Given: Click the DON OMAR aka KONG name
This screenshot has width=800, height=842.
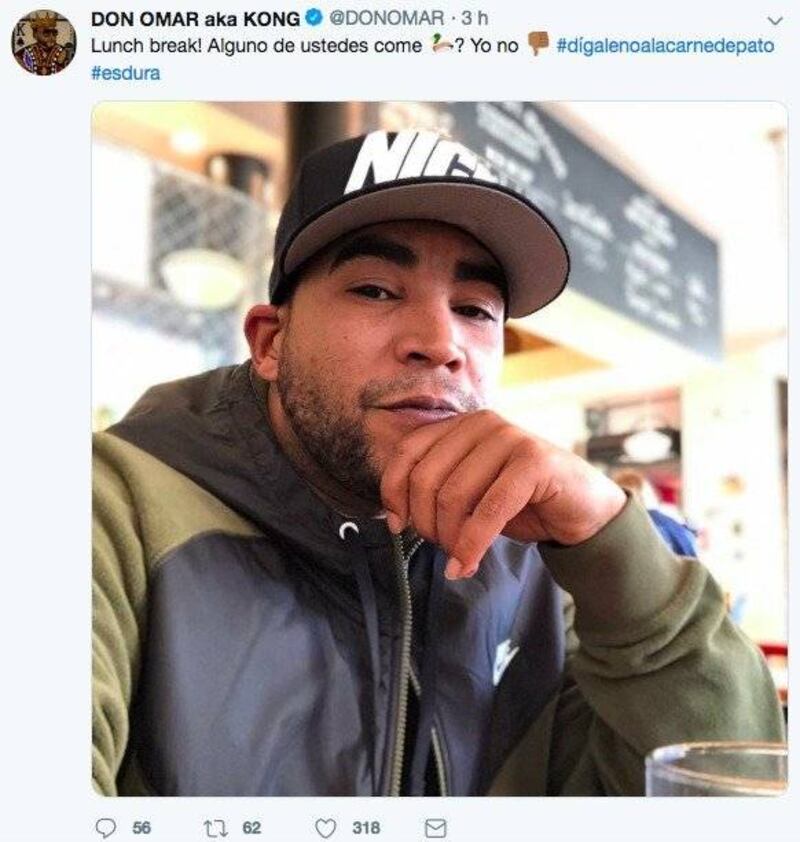Looking at the screenshot, I should (195, 18).
